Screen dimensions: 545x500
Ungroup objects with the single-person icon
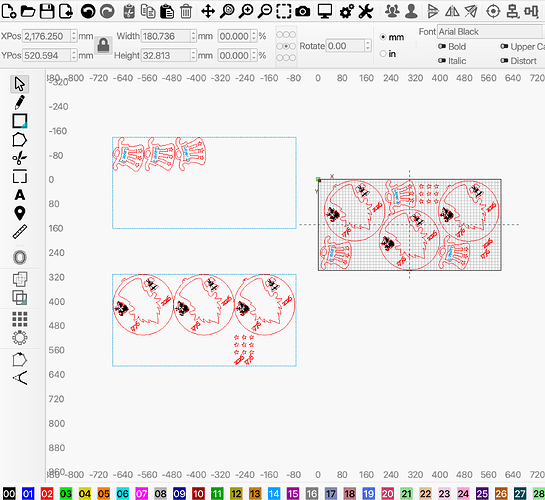(x=411, y=11)
